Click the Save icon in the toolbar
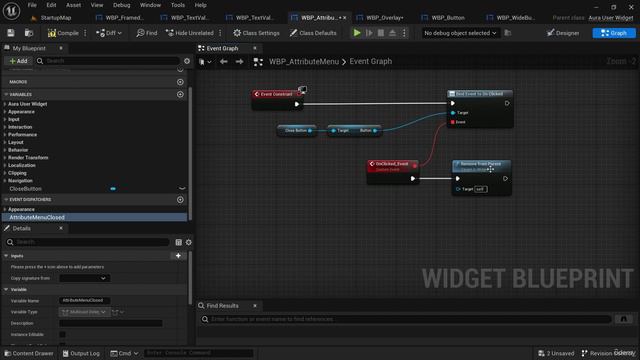 click(11, 33)
